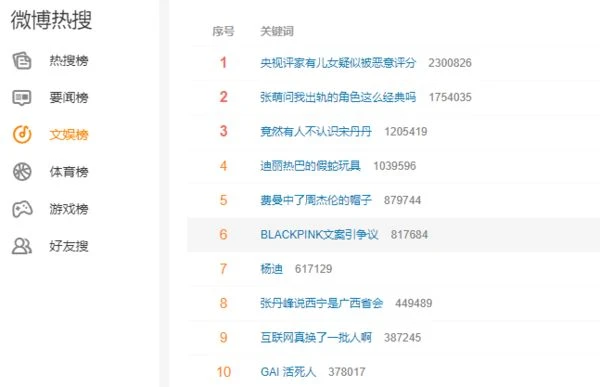Open the 费曼中了周杰伦的帽子 topic

click(x=316, y=200)
